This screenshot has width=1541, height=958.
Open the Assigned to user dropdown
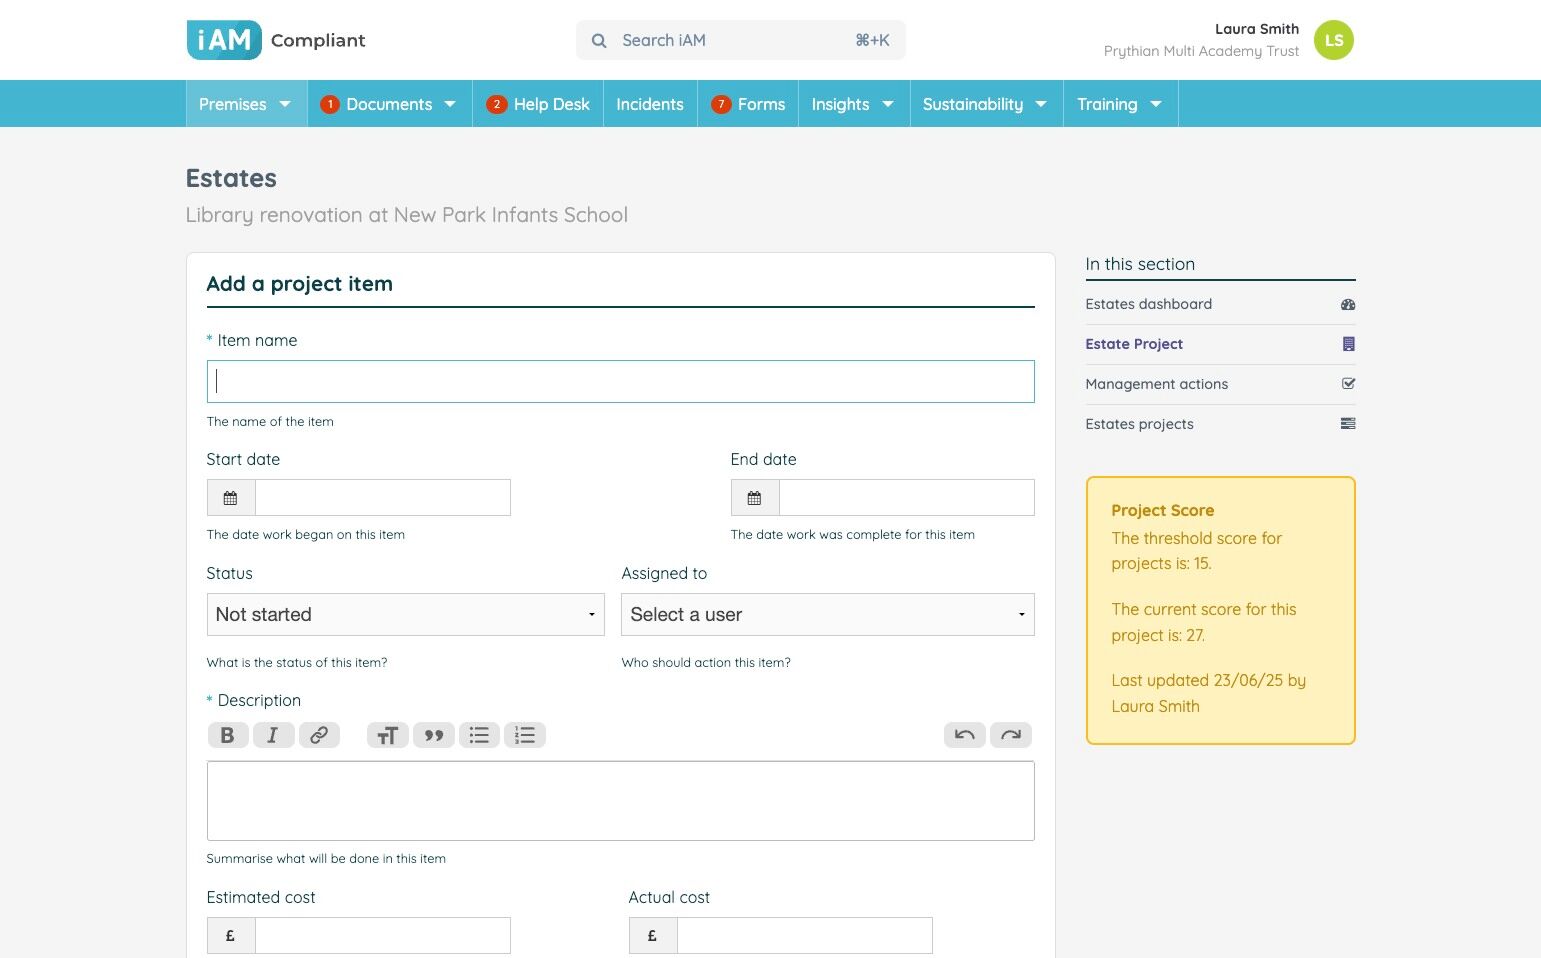(827, 615)
